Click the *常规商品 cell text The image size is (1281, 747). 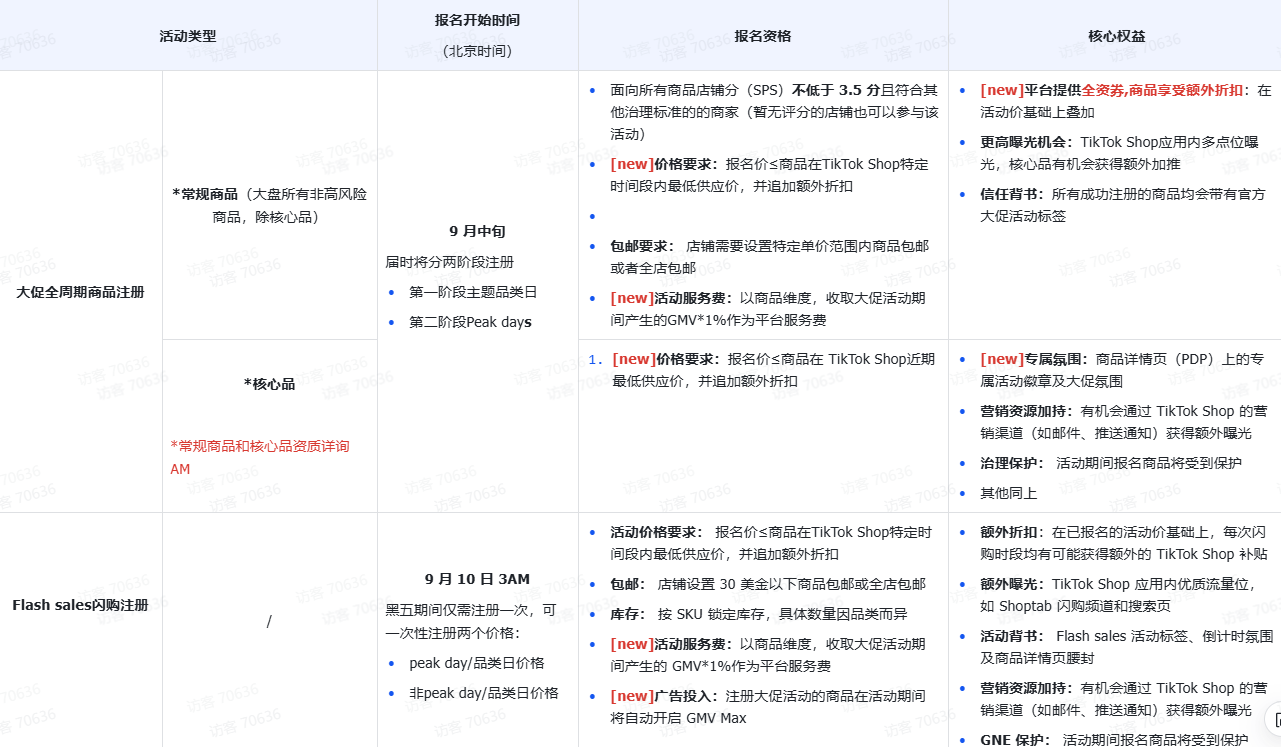[x=206, y=194]
